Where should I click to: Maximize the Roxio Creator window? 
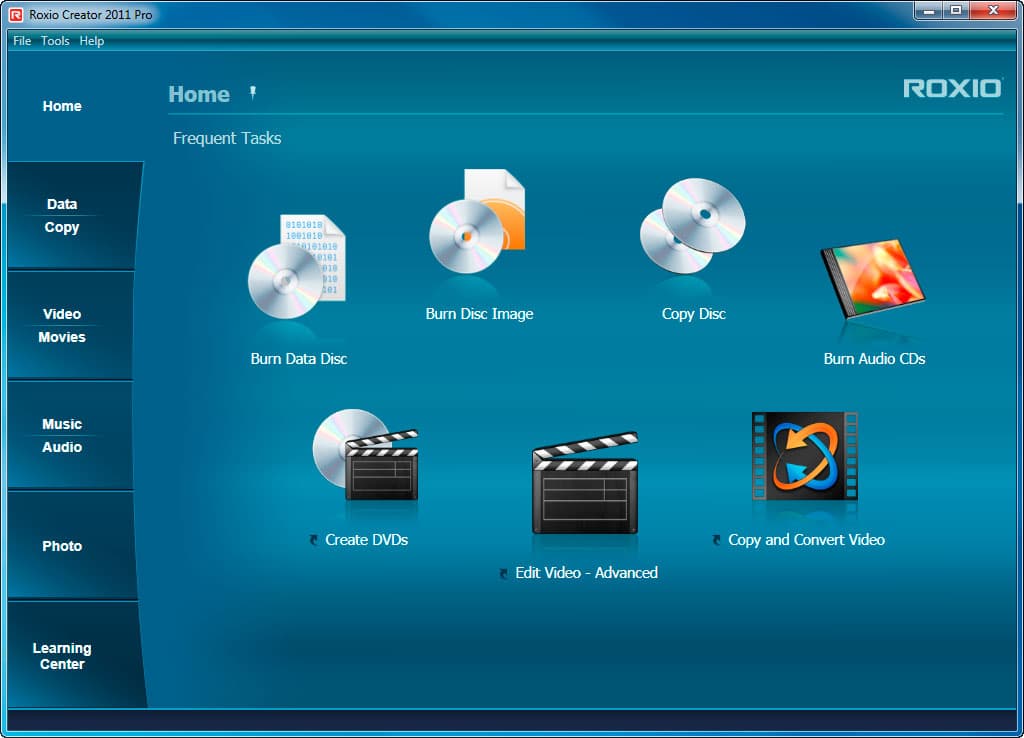[x=956, y=10]
